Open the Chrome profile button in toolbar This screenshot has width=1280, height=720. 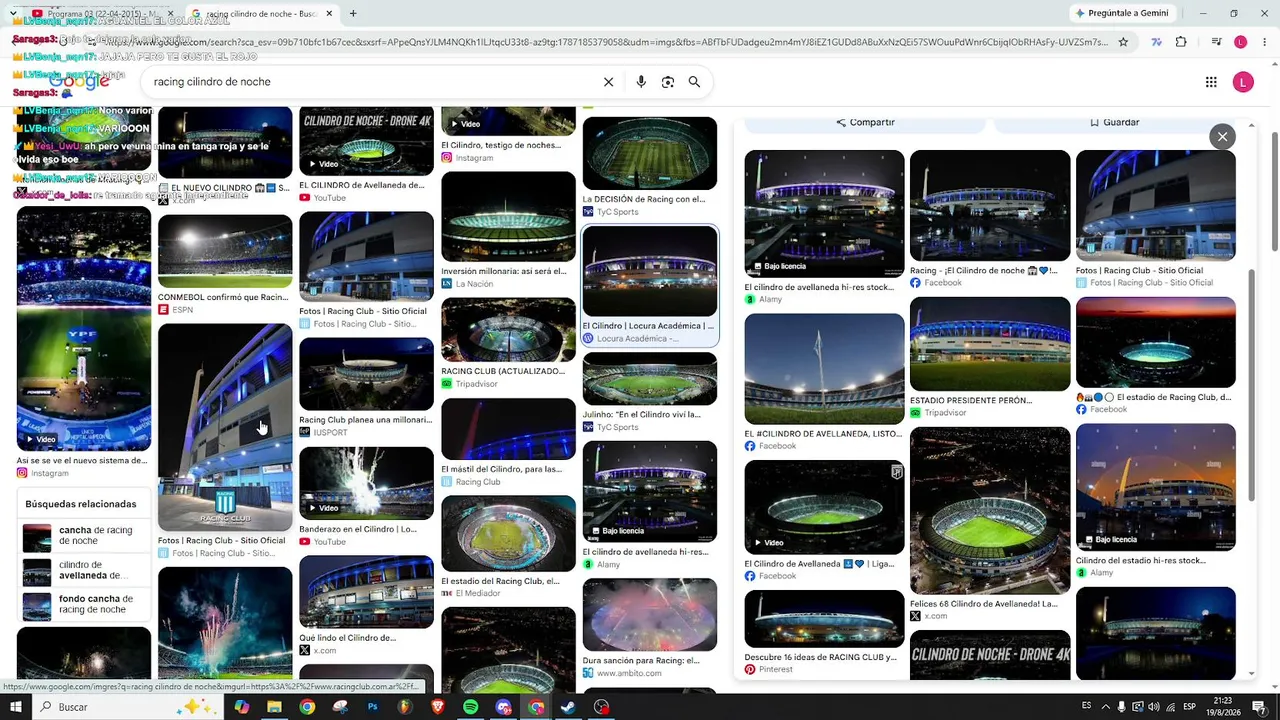pyautogui.click(x=1241, y=42)
